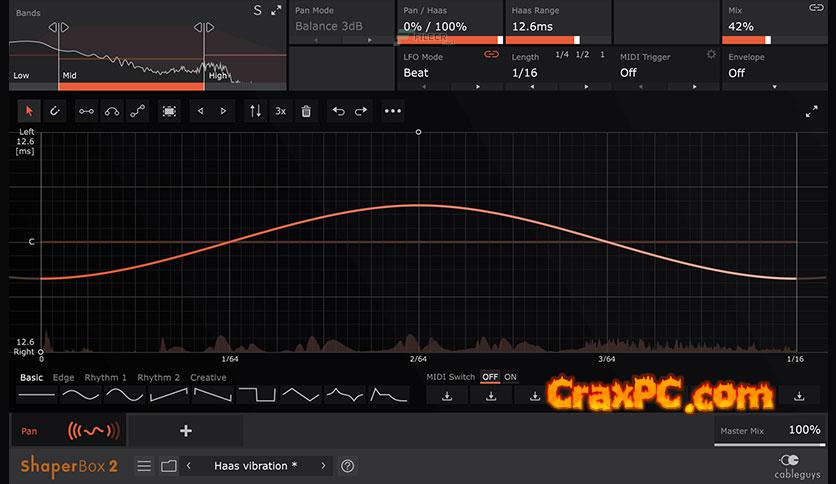This screenshot has height=484, width=836.
Task: Add a new shaper with the plus button
Action: click(x=185, y=431)
